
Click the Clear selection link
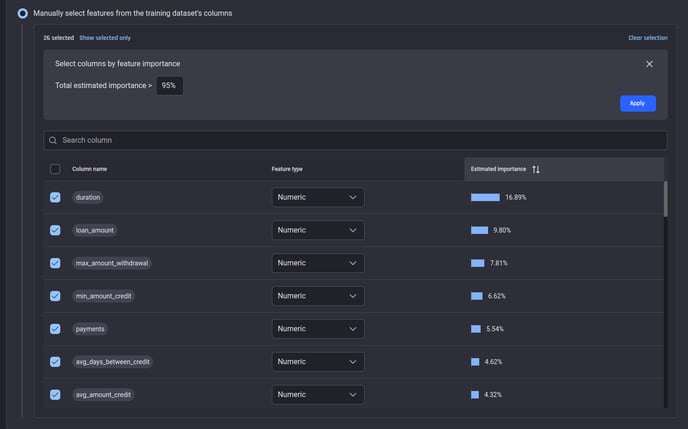648,38
